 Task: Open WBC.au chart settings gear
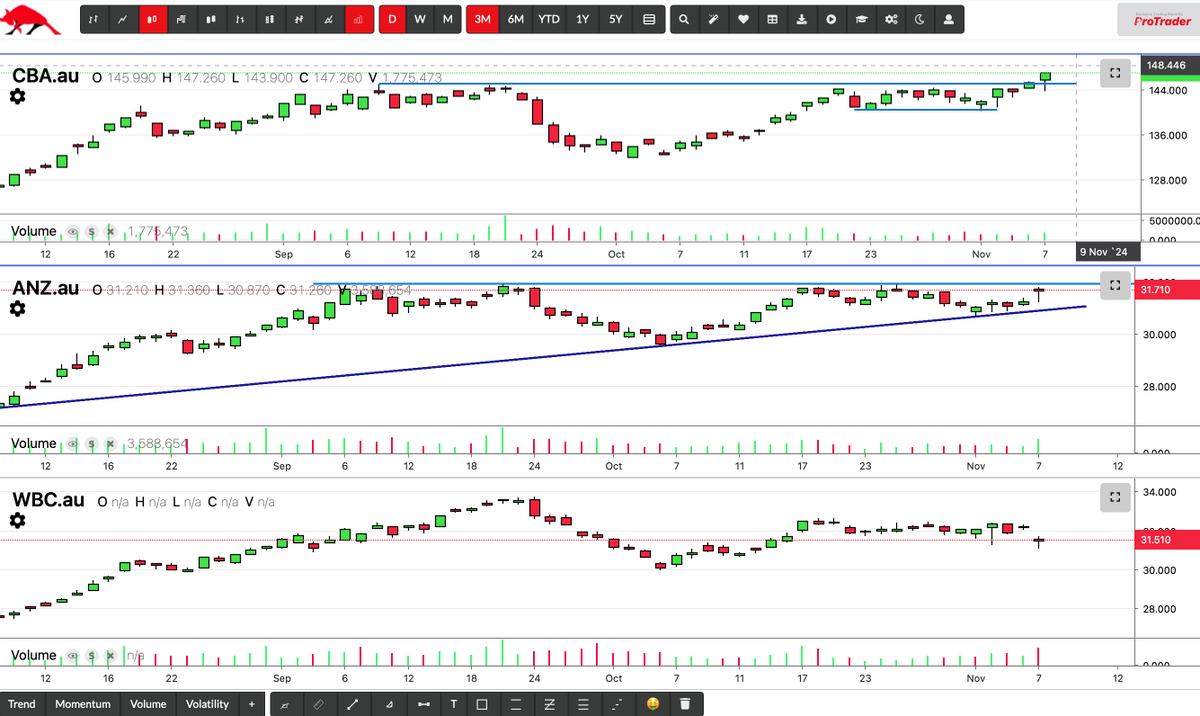[x=17, y=520]
